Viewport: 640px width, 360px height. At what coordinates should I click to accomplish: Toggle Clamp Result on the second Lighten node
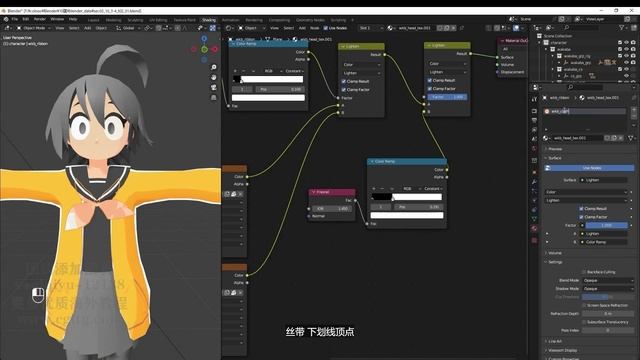pyautogui.click(x=429, y=80)
